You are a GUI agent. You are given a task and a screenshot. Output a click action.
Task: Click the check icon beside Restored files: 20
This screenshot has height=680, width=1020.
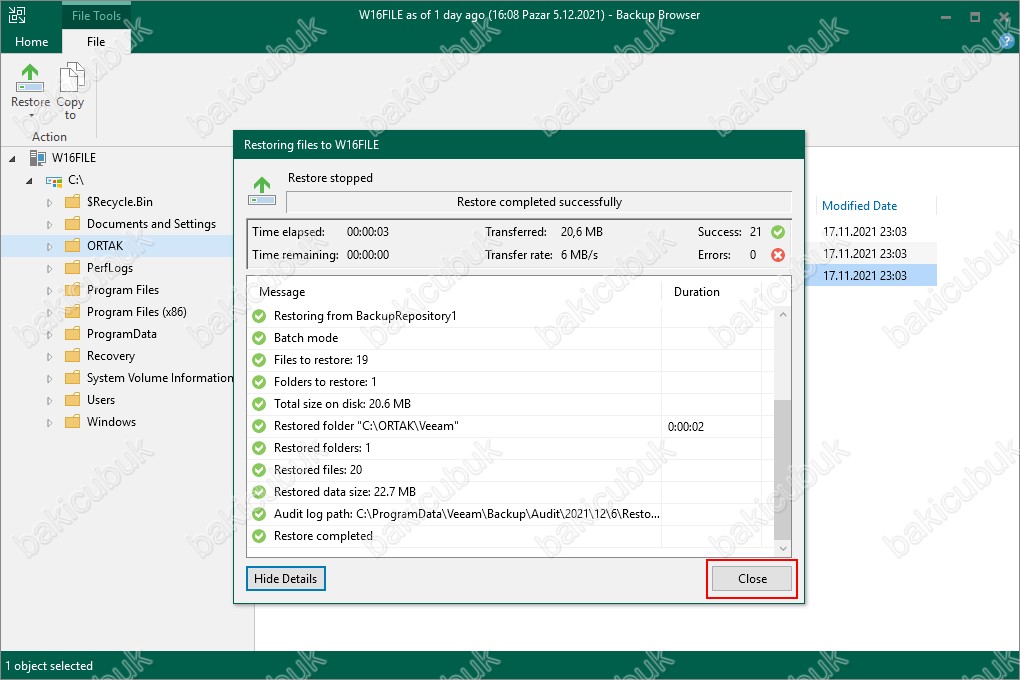(x=259, y=470)
